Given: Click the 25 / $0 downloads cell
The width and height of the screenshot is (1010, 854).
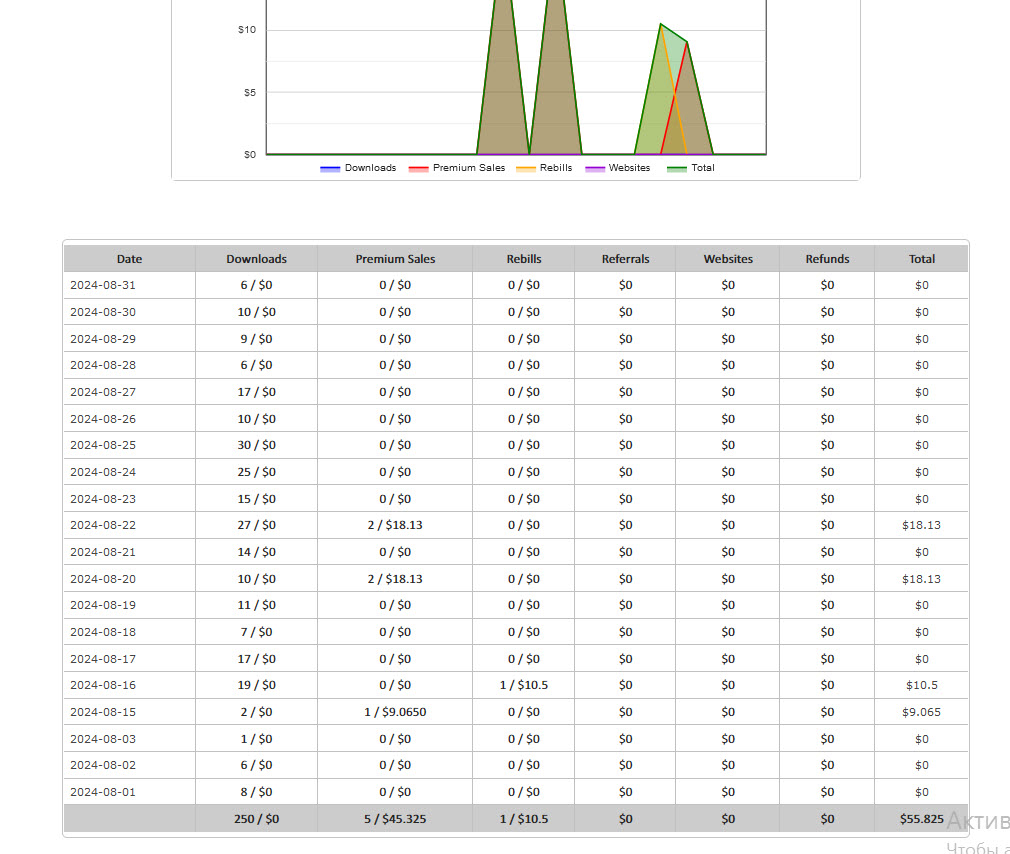Looking at the screenshot, I should 256,472.
